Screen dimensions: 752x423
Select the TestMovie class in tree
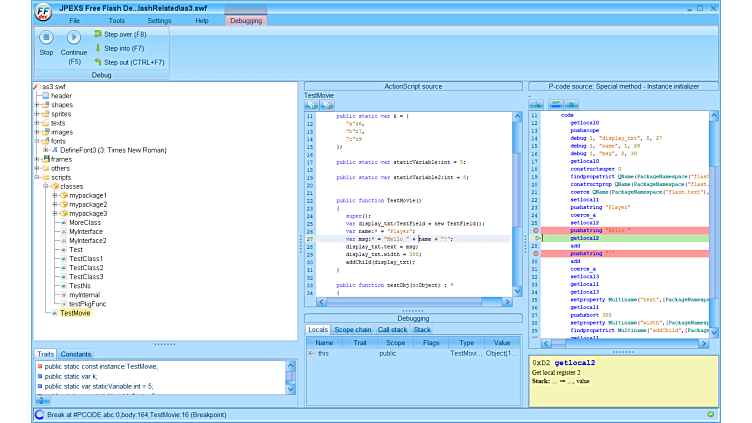click(x=75, y=313)
